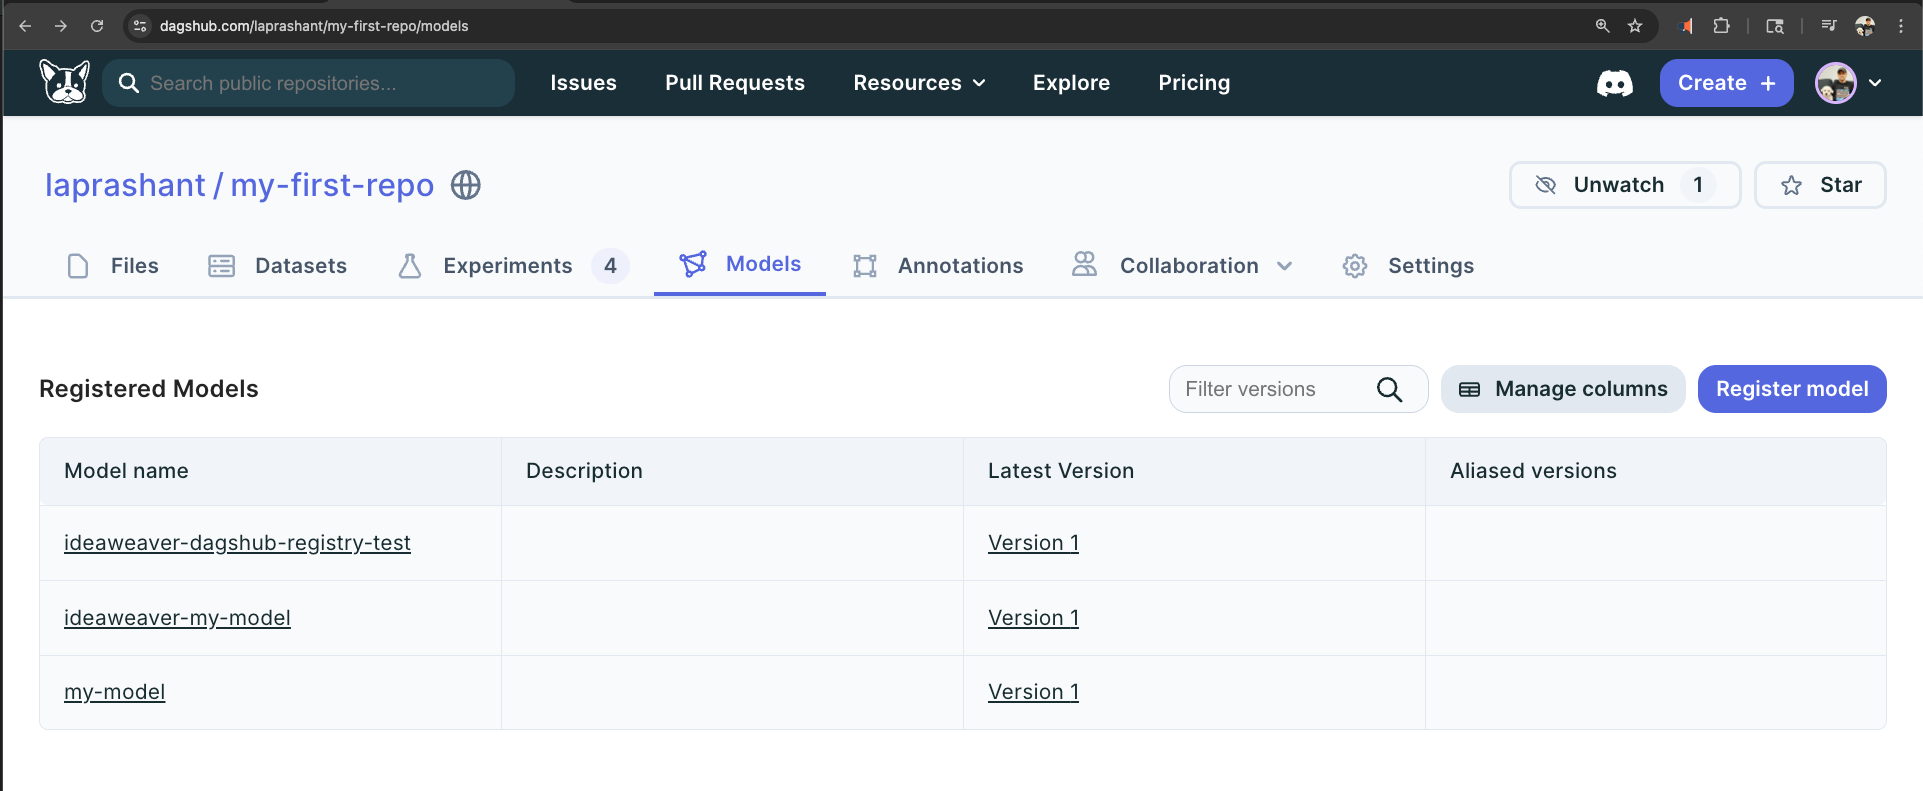Go to the Explore page
1923x791 pixels.
(x=1071, y=83)
